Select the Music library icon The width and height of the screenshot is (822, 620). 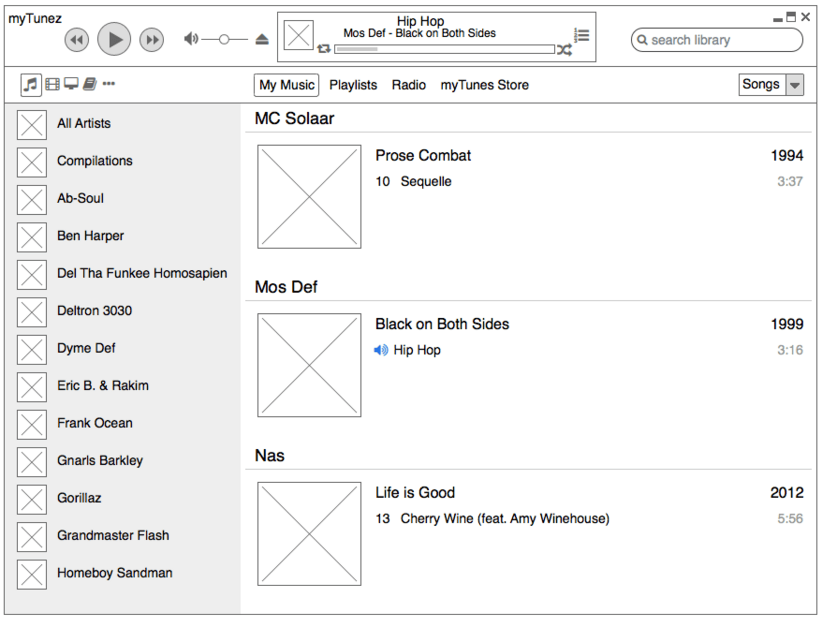pyautogui.click(x=30, y=84)
